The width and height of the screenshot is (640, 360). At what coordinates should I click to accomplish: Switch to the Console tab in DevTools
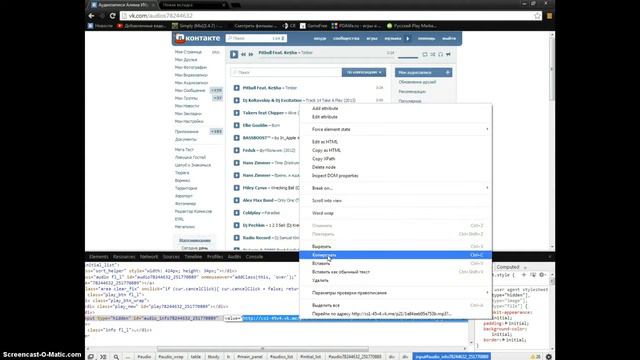[254, 257]
